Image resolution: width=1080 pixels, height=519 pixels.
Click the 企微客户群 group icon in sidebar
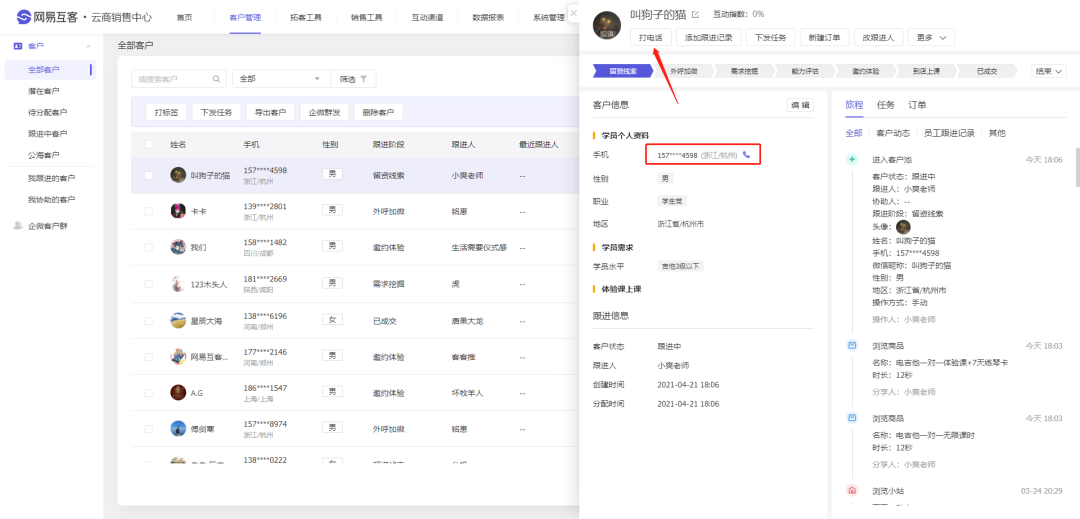click(17, 226)
